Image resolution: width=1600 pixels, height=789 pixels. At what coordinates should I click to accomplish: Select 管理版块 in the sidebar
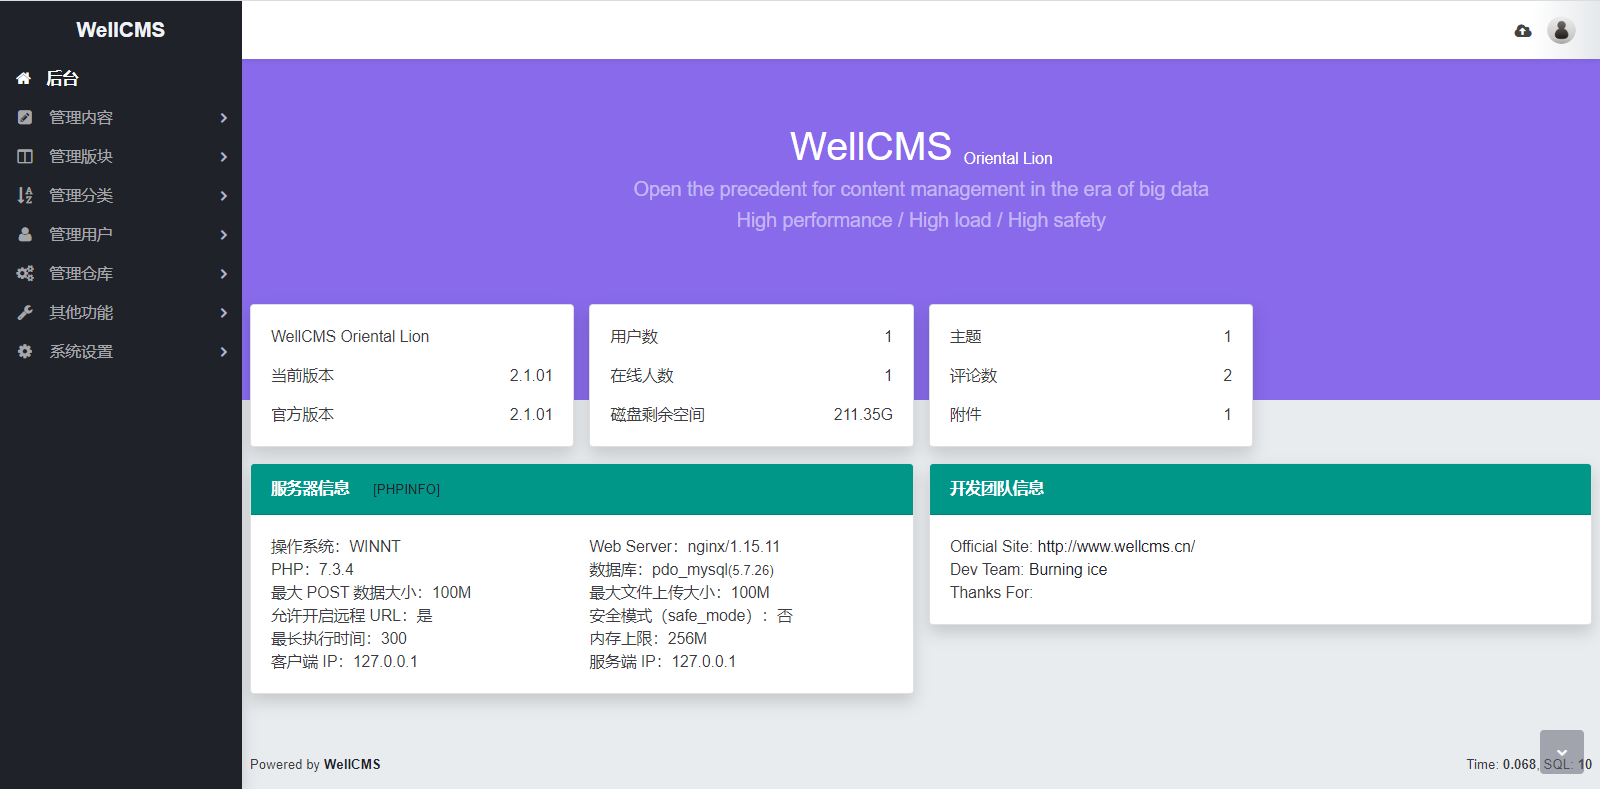click(121, 156)
